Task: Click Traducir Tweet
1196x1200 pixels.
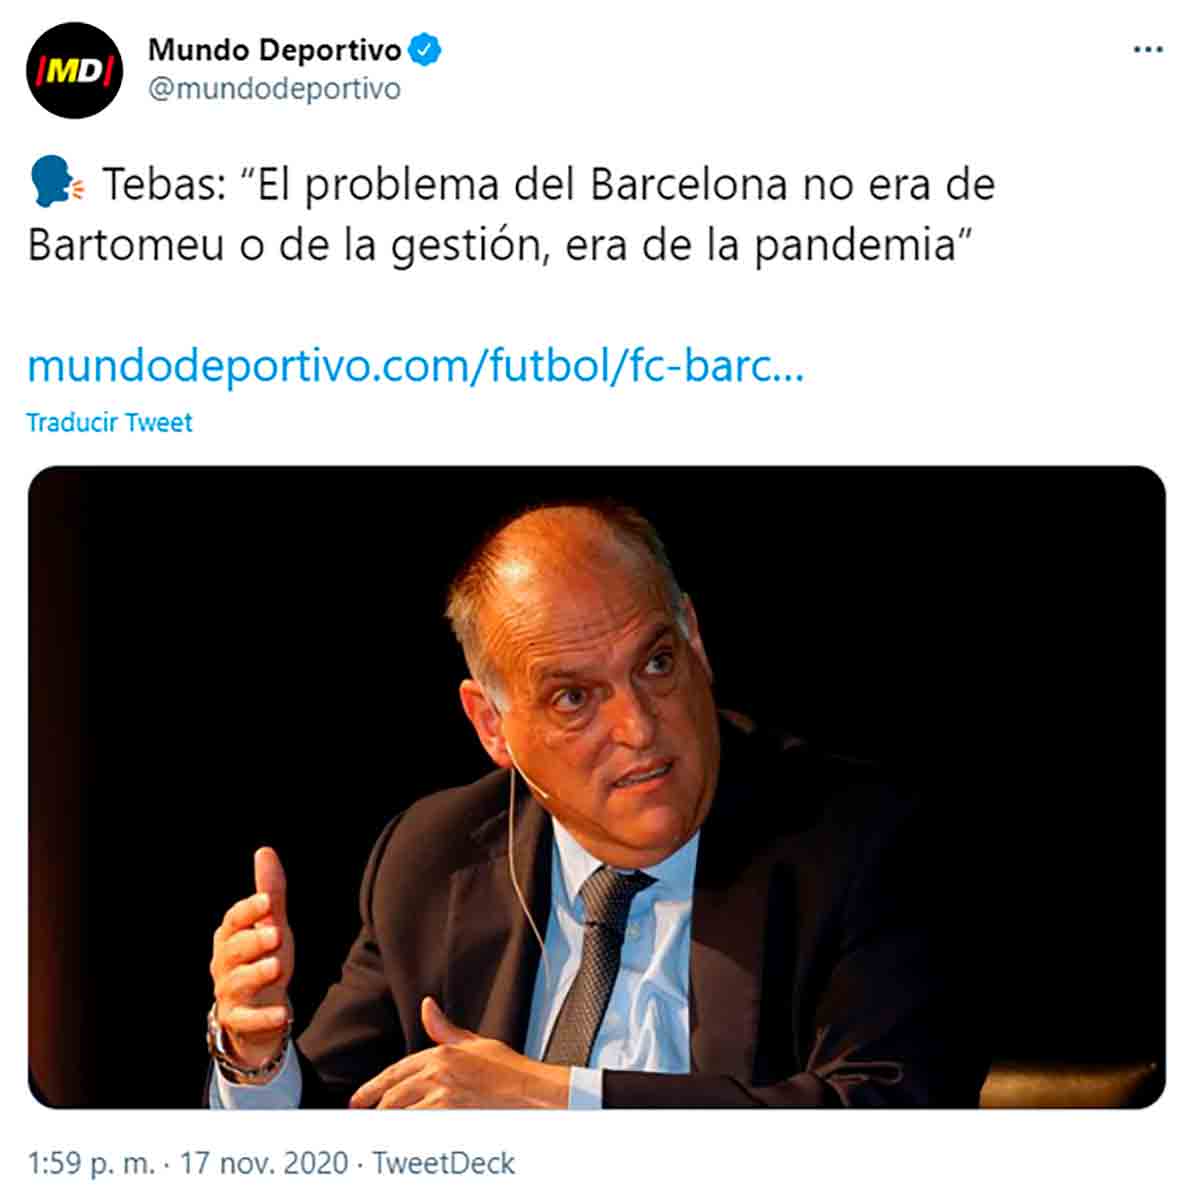Action: pos(109,422)
